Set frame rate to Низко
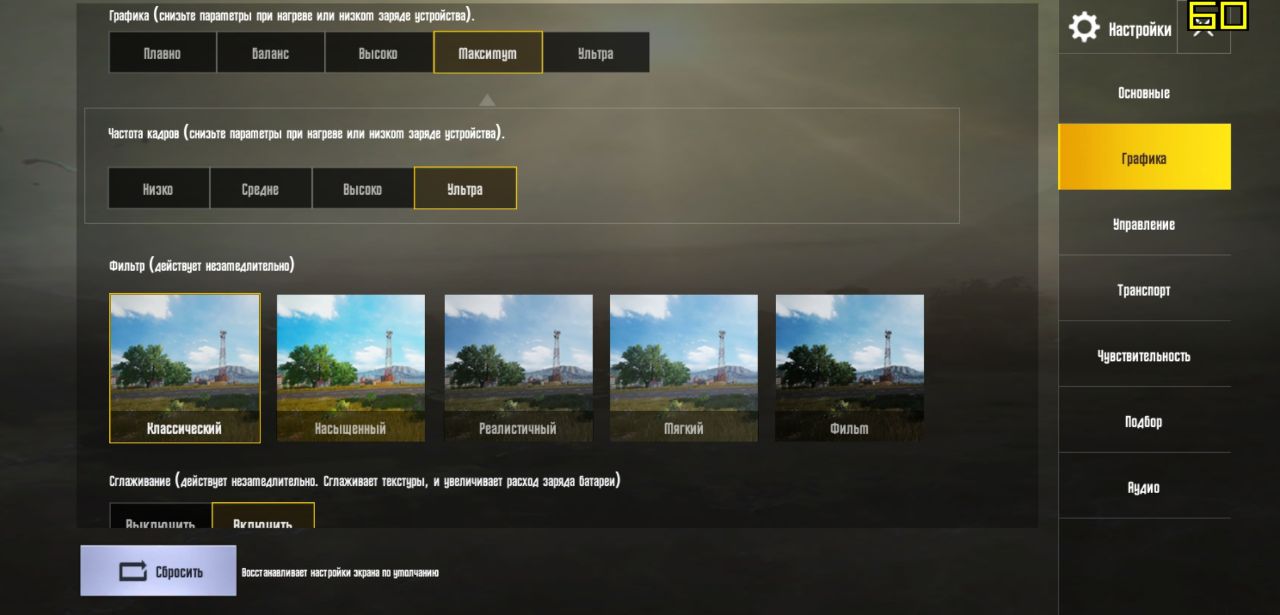Image resolution: width=1280 pixels, height=615 pixels. pos(159,188)
